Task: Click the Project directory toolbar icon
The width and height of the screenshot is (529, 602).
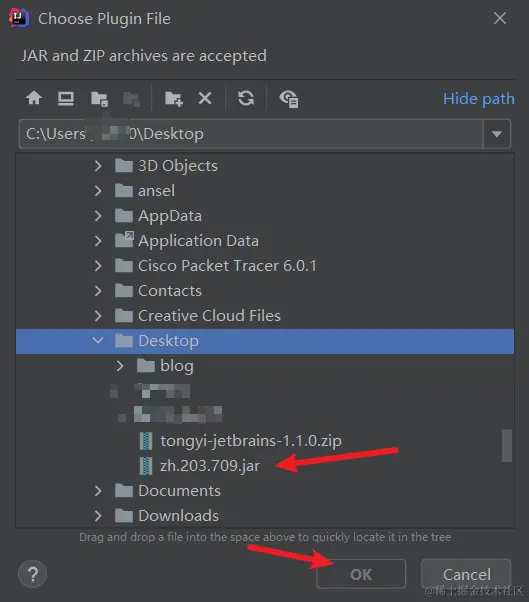Action: (x=99, y=99)
